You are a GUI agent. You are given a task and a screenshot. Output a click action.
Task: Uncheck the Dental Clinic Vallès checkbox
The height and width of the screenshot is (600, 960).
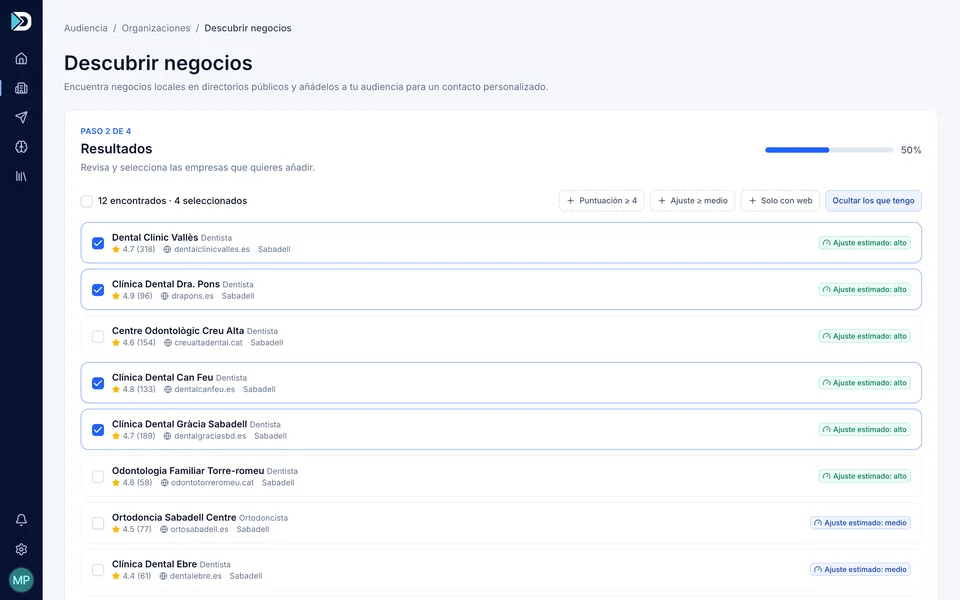click(x=98, y=243)
